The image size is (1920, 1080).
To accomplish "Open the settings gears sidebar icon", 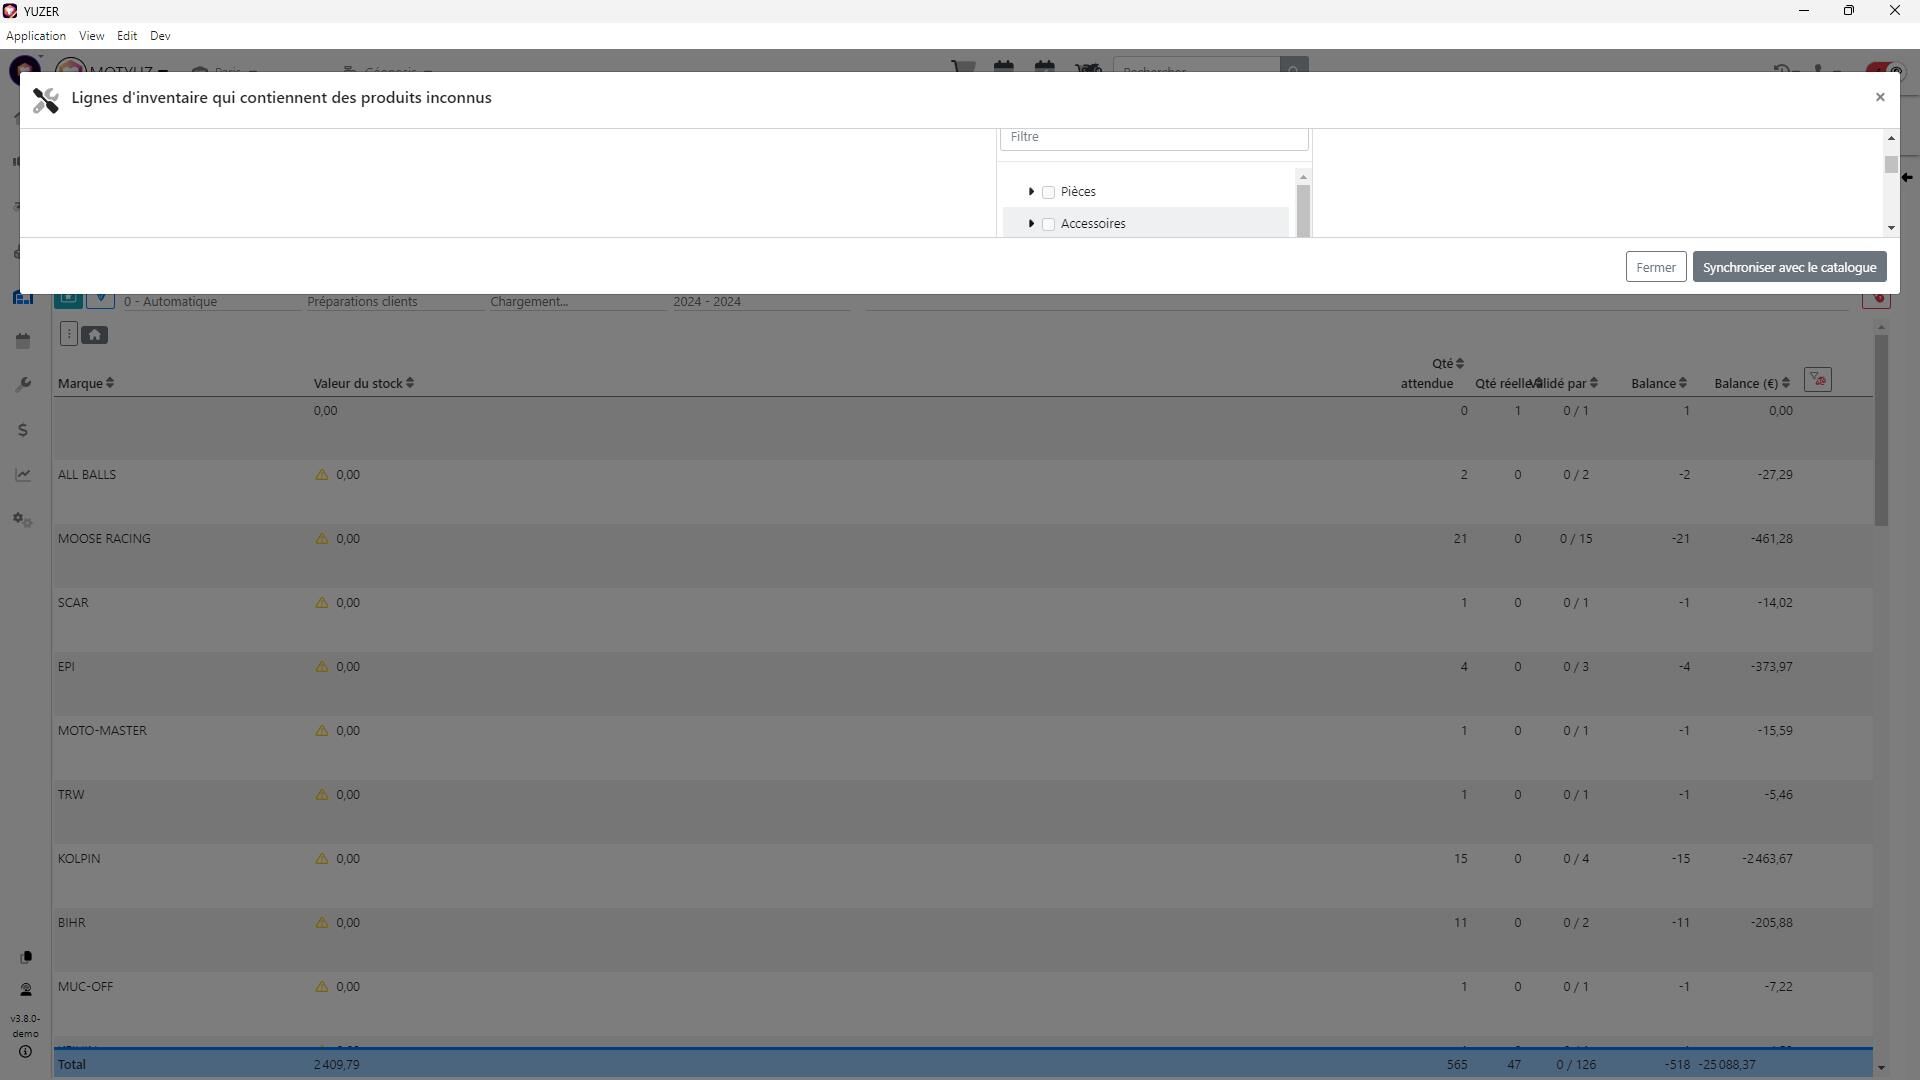I will click(x=23, y=520).
